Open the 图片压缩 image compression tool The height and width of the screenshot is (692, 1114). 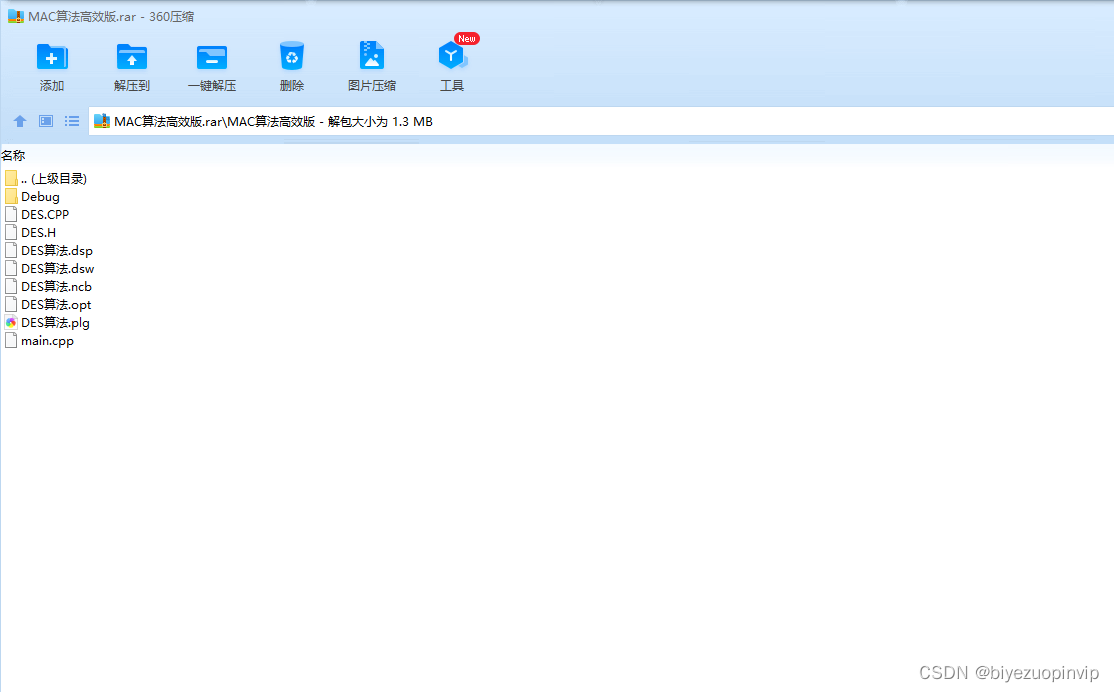pos(372,55)
